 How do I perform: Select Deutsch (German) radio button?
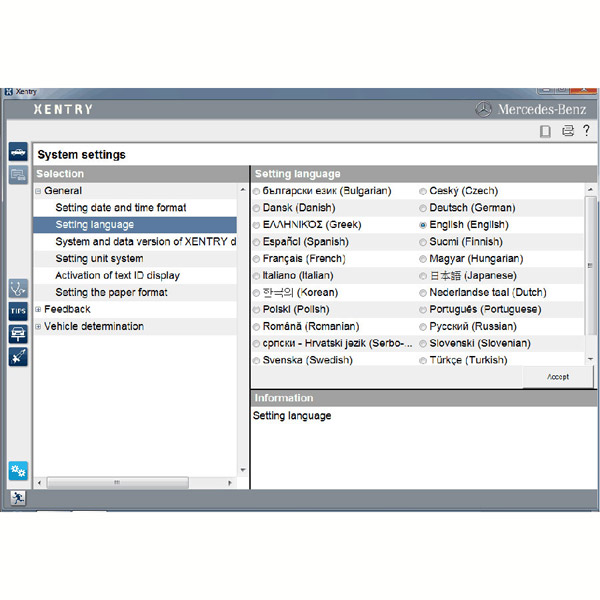[x=423, y=208]
